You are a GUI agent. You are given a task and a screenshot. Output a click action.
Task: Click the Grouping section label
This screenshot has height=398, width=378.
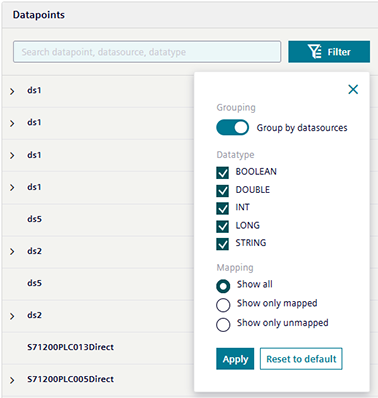[x=236, y=107]
